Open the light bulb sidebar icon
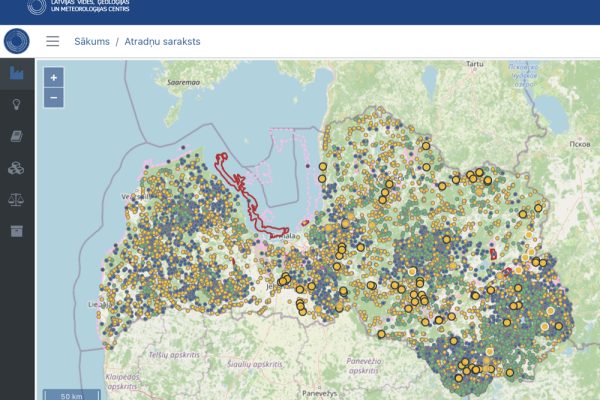This screenshot has height=400, width=600. pyautogui.click(x=16, y=104)
